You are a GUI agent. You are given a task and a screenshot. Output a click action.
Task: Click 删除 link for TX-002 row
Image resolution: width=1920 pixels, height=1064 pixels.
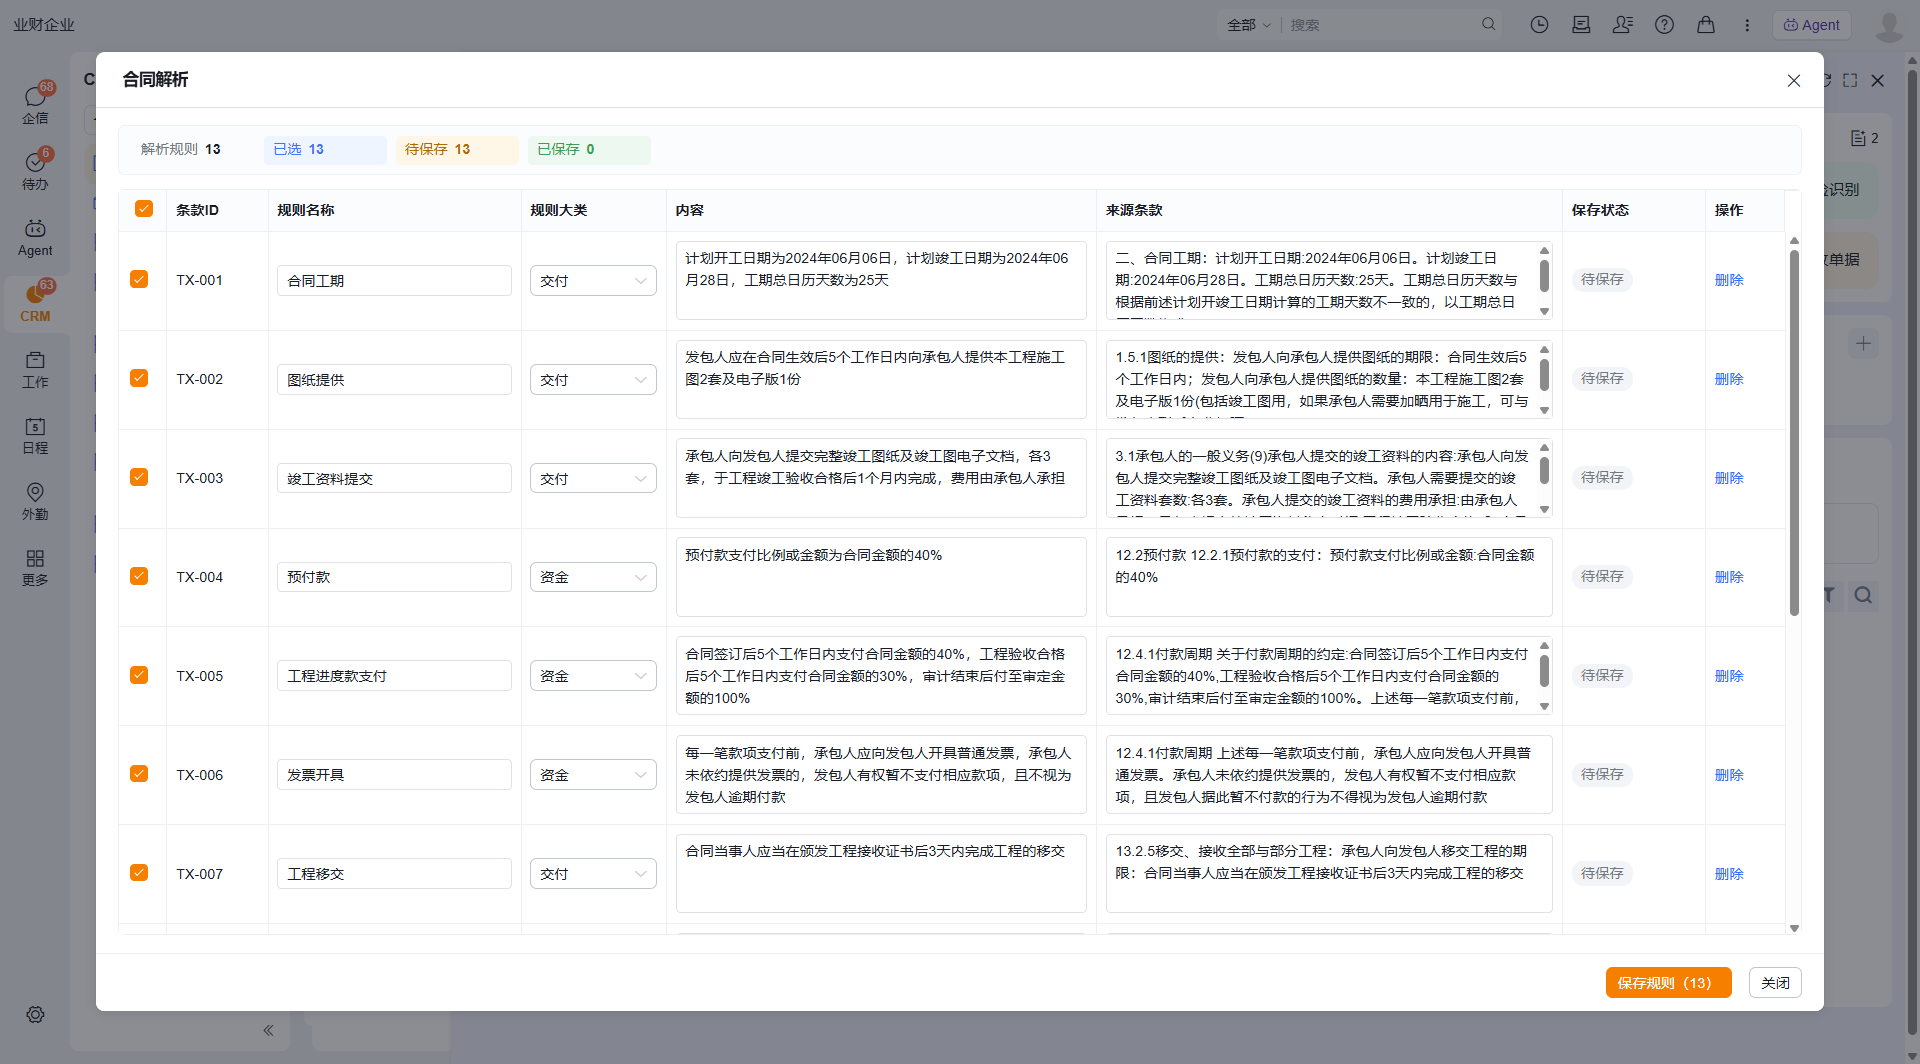point(1729,379)
